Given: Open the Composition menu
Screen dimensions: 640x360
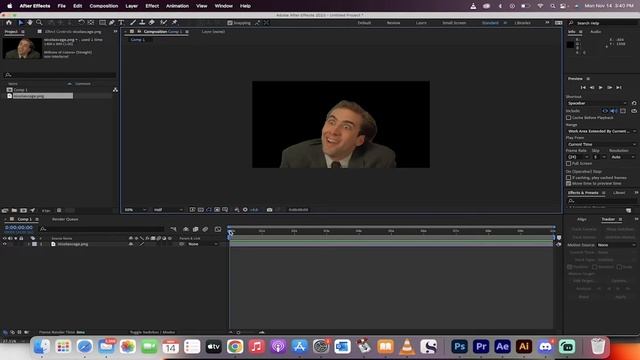Looking at the screenshot, I should 104,6.
